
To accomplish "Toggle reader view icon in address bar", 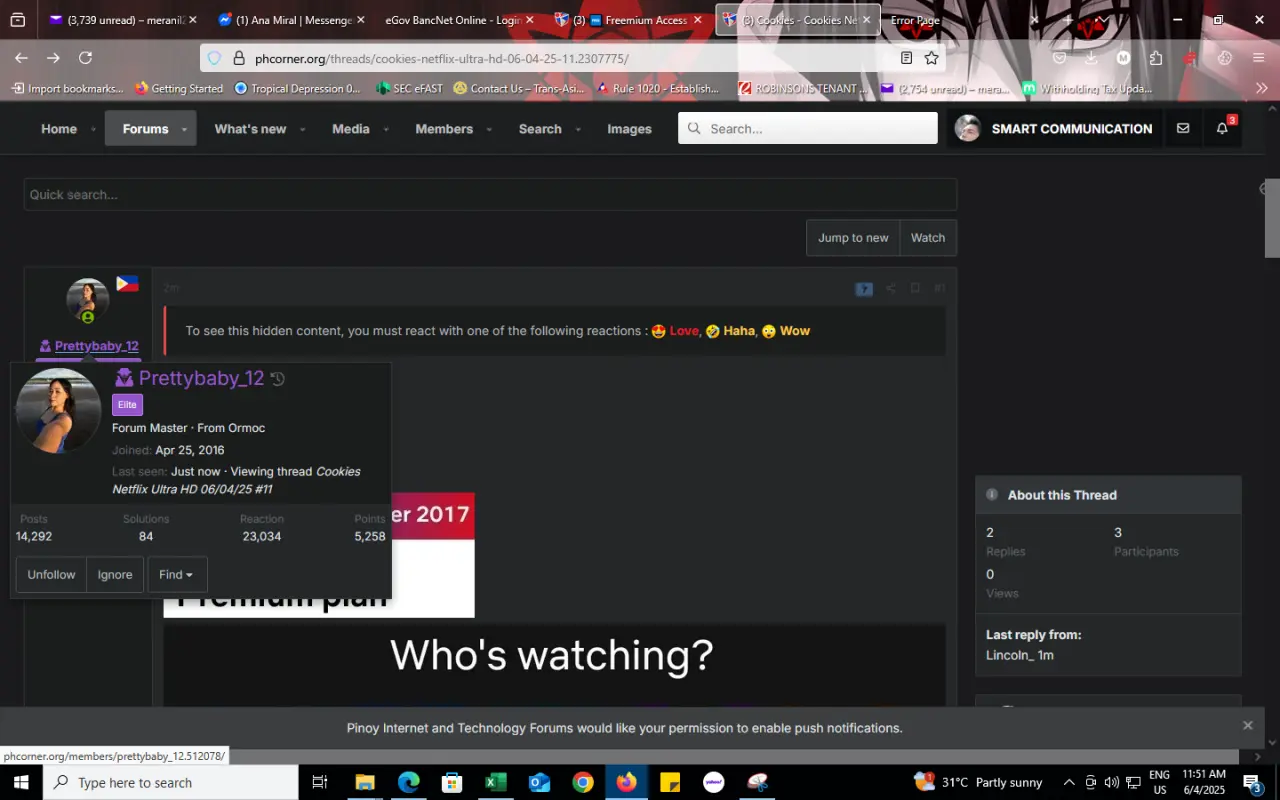I will point(906,58).
